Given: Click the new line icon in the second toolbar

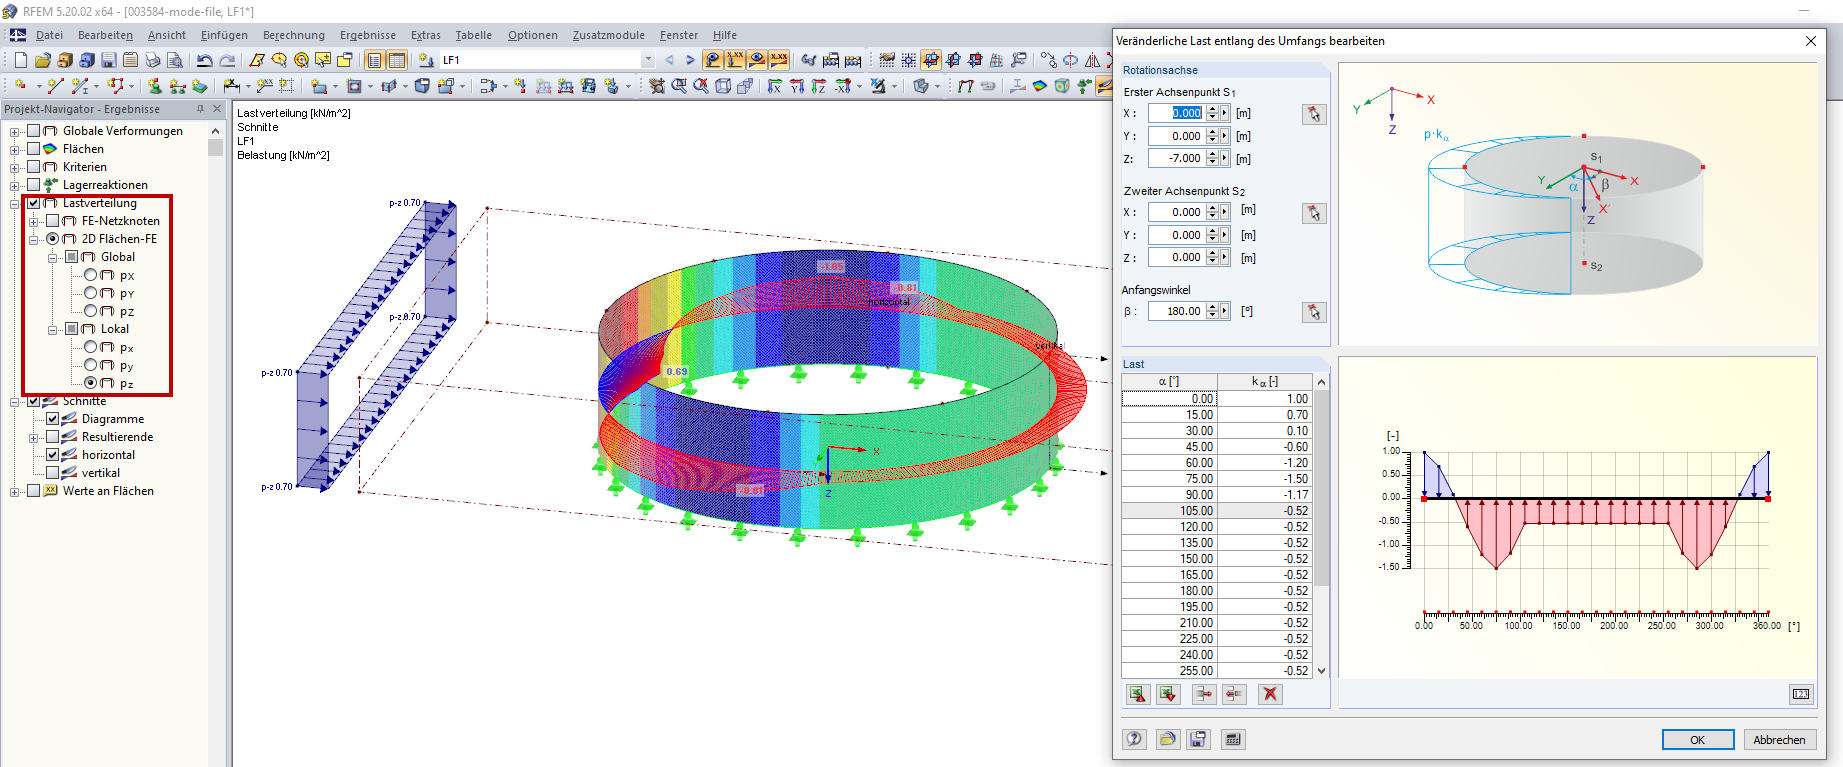Looking at the screenshot, I should pos(55,86).
